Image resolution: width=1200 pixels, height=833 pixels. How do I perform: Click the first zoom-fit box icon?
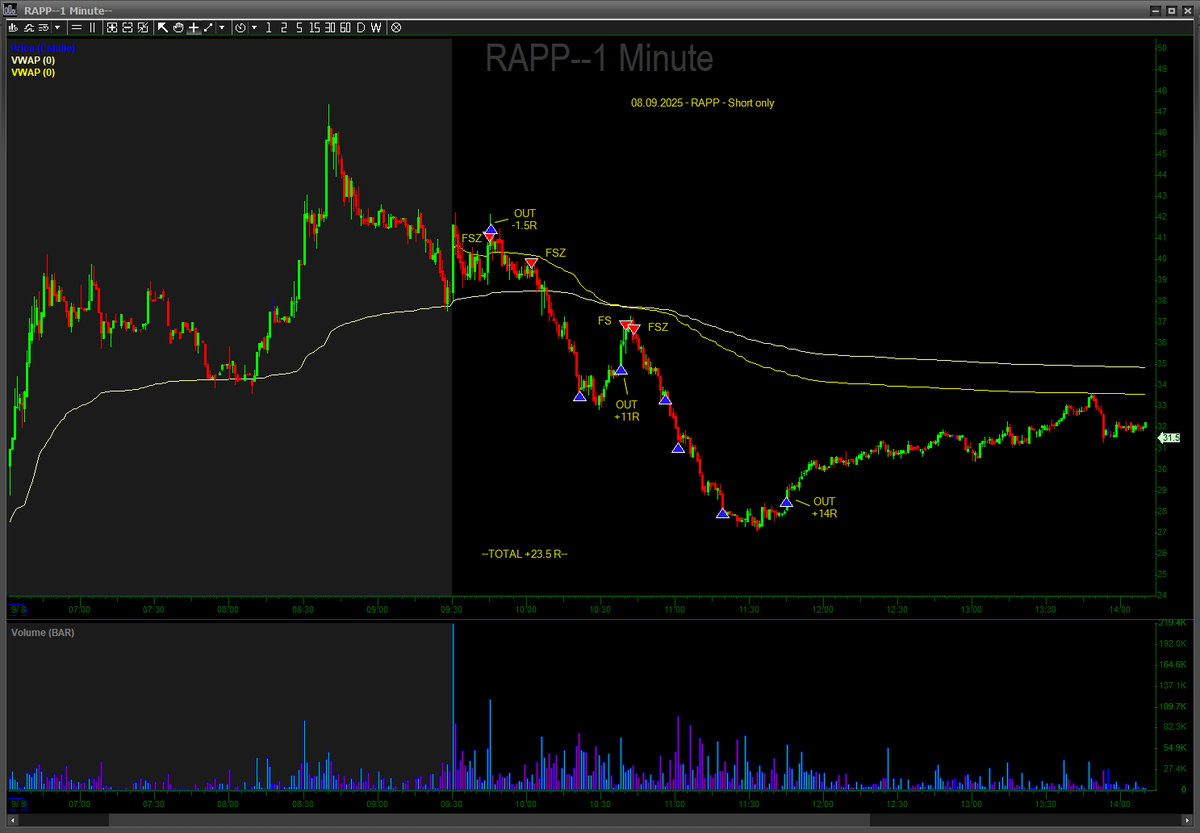coord(111,28)
